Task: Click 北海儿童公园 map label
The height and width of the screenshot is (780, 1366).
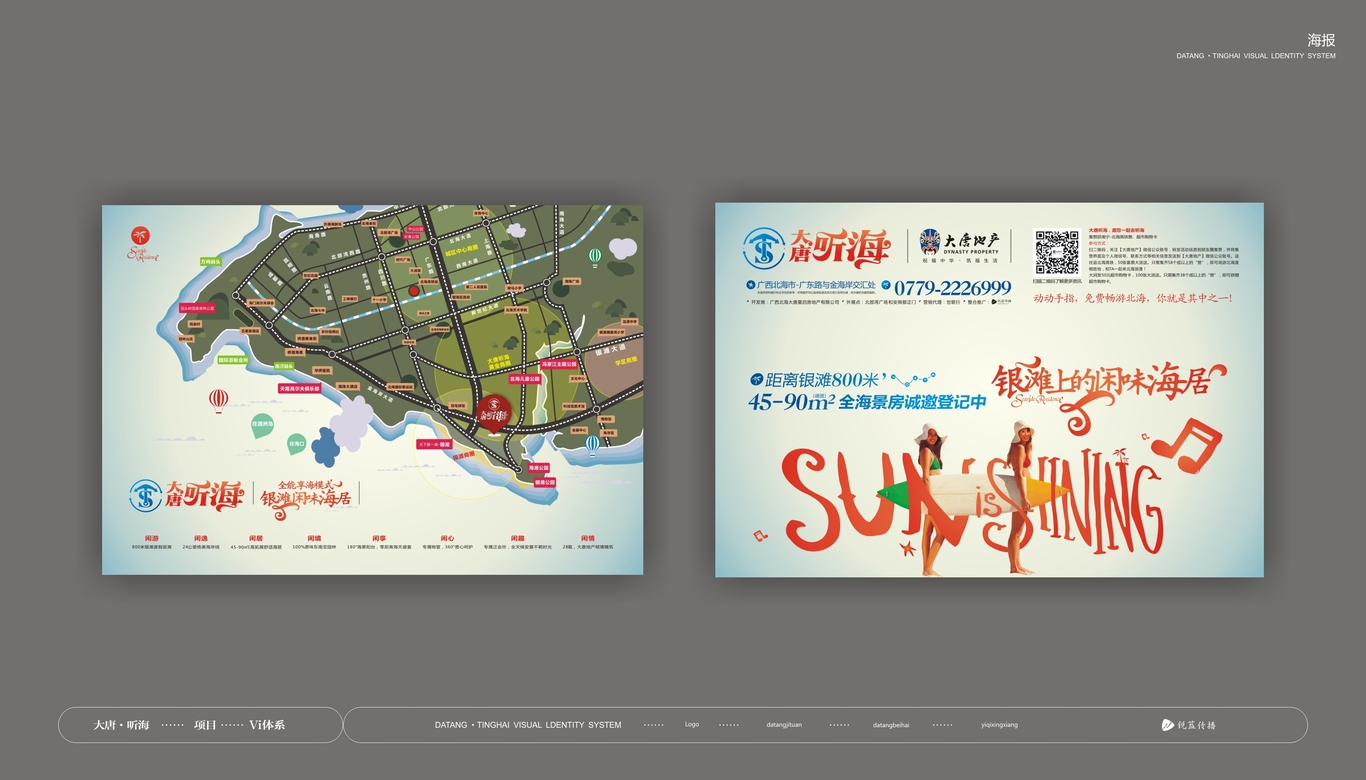Action: pos(524,379)
